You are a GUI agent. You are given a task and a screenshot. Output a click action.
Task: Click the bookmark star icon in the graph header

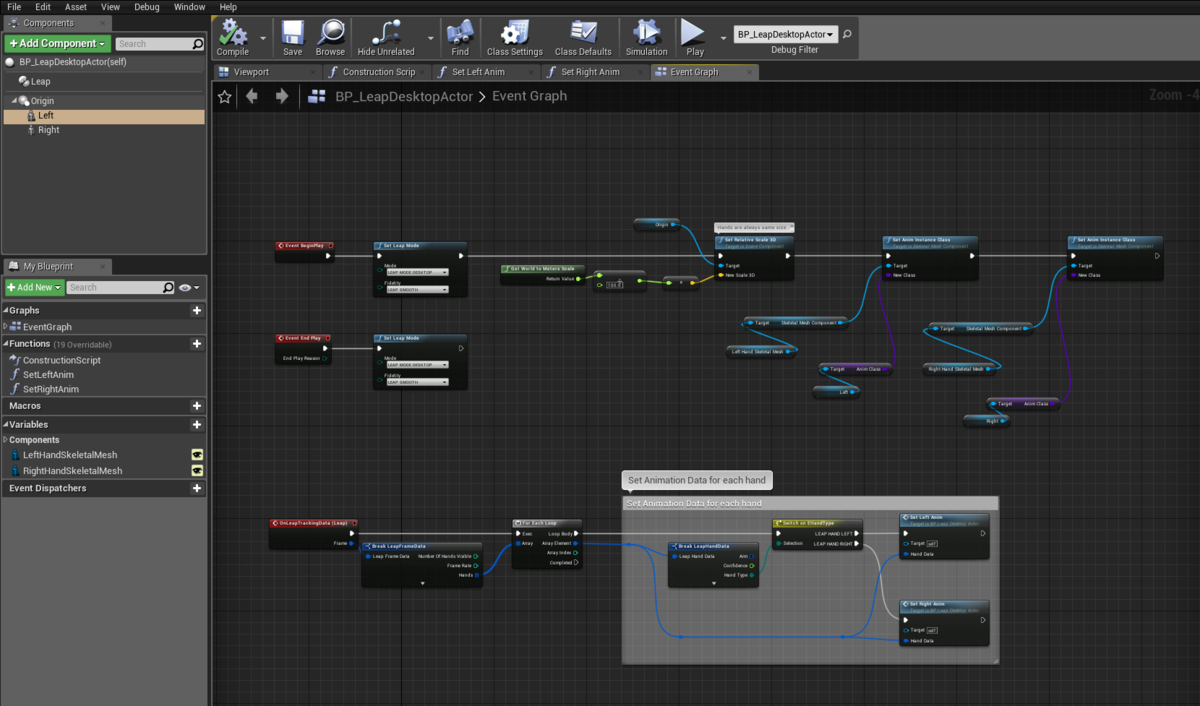pyautogui.click(x=225, y=96)
